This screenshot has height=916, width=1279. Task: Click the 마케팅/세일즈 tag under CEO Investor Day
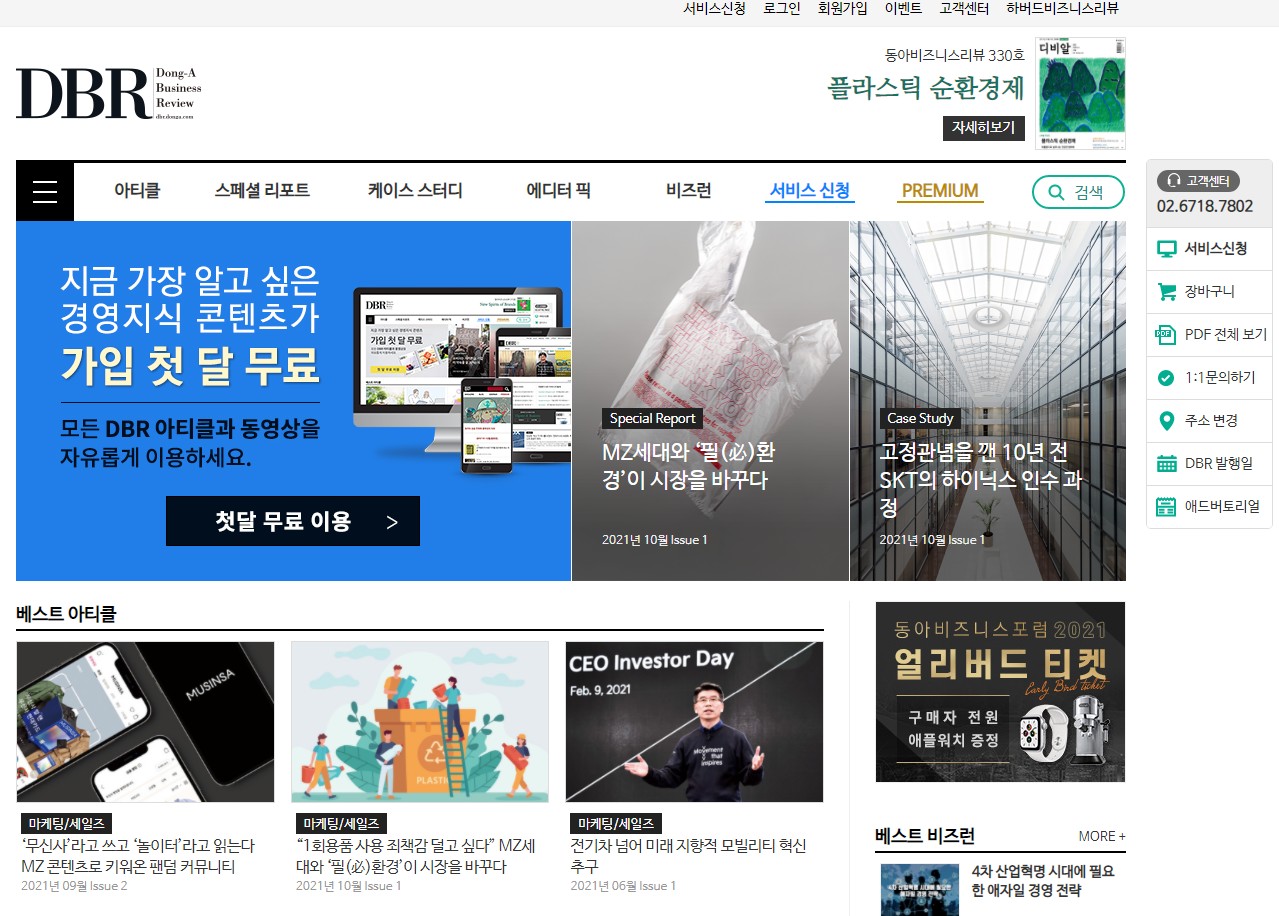point(616,824)
